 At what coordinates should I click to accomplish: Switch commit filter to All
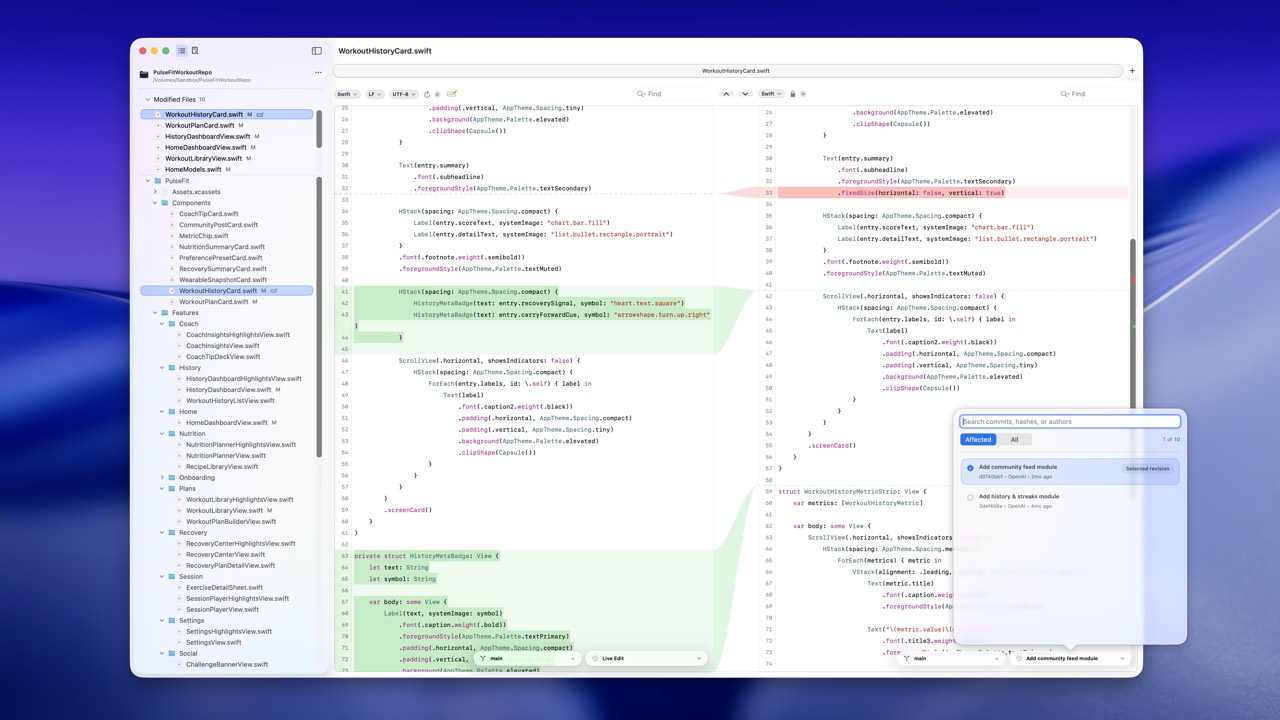(x=1014, y=440)
